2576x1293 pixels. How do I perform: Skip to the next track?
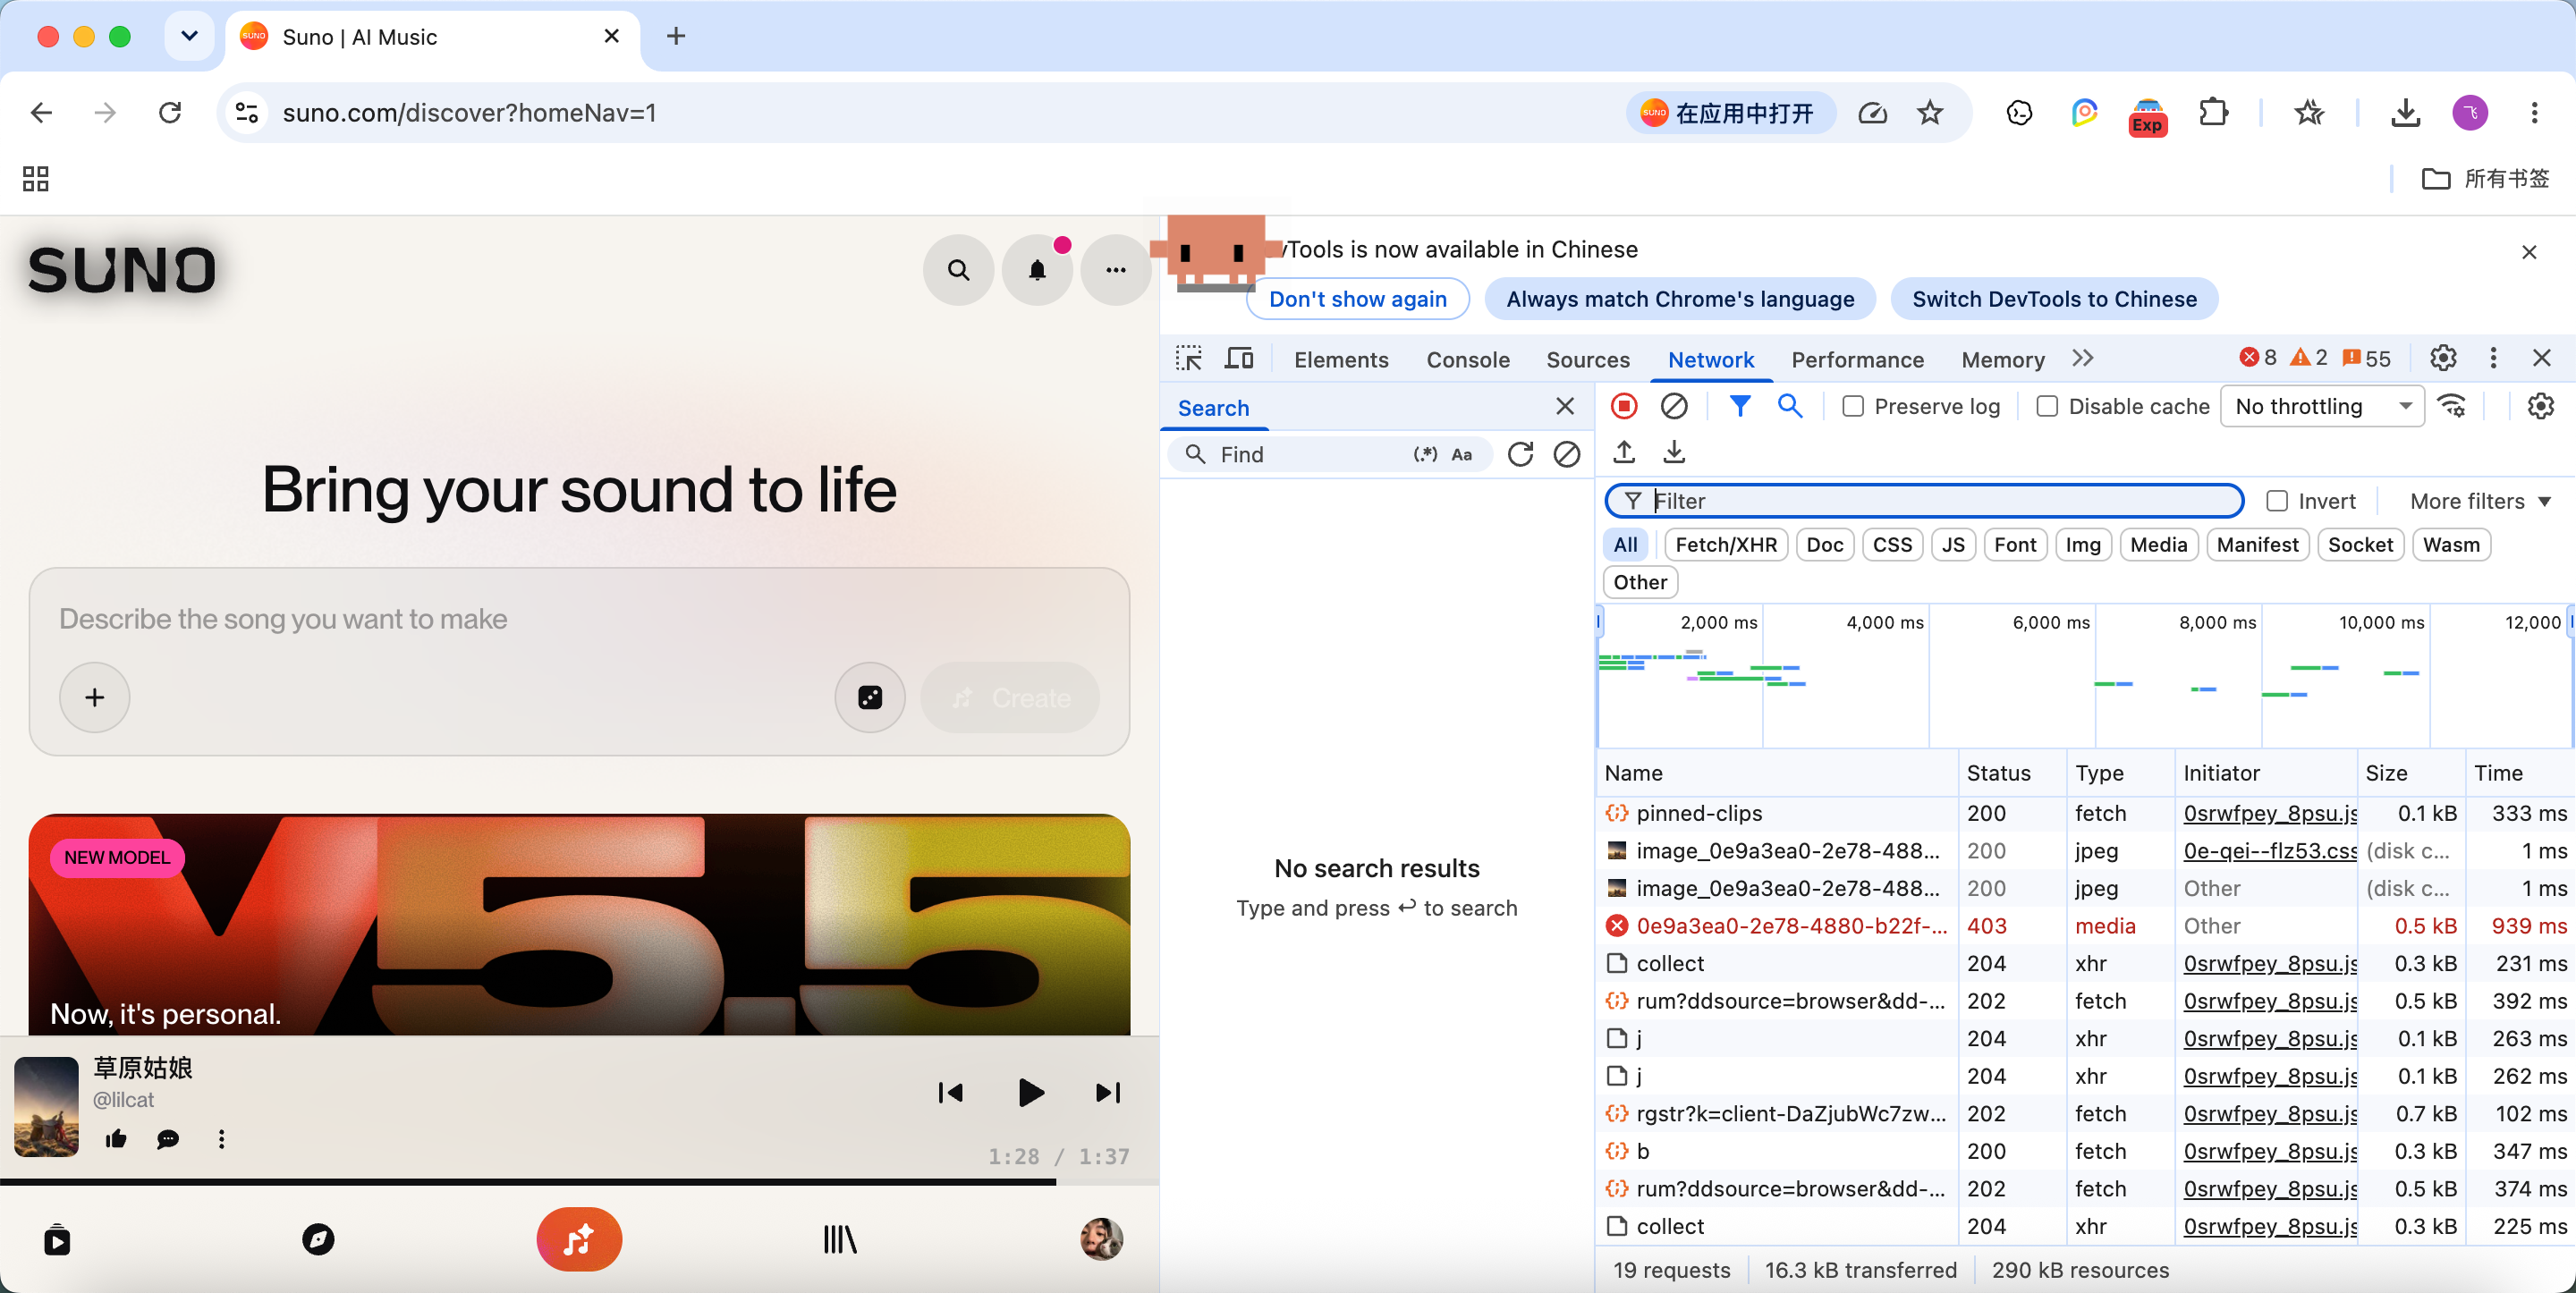(1108, 1093)
